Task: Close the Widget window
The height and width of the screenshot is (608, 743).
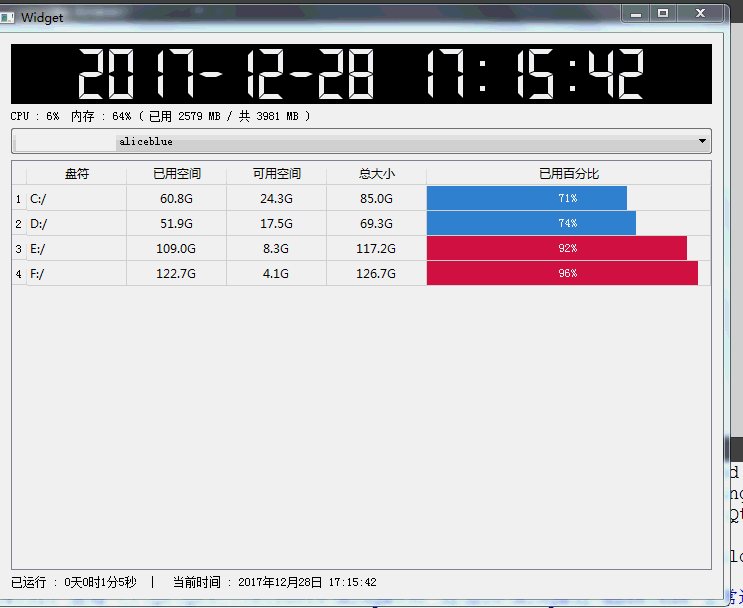Action: pyautogui.click(x=700, y=14)
